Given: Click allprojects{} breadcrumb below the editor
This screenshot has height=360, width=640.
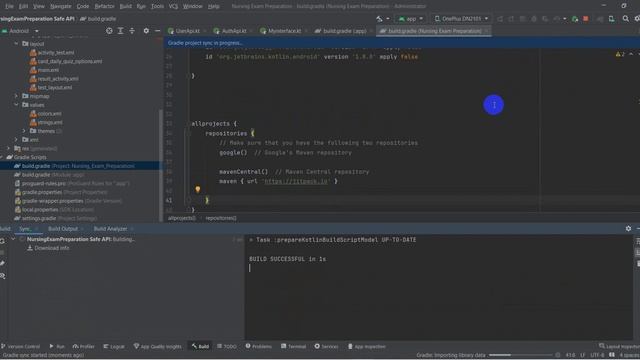Looking at the screenshot, I should (x=182, y=218).
